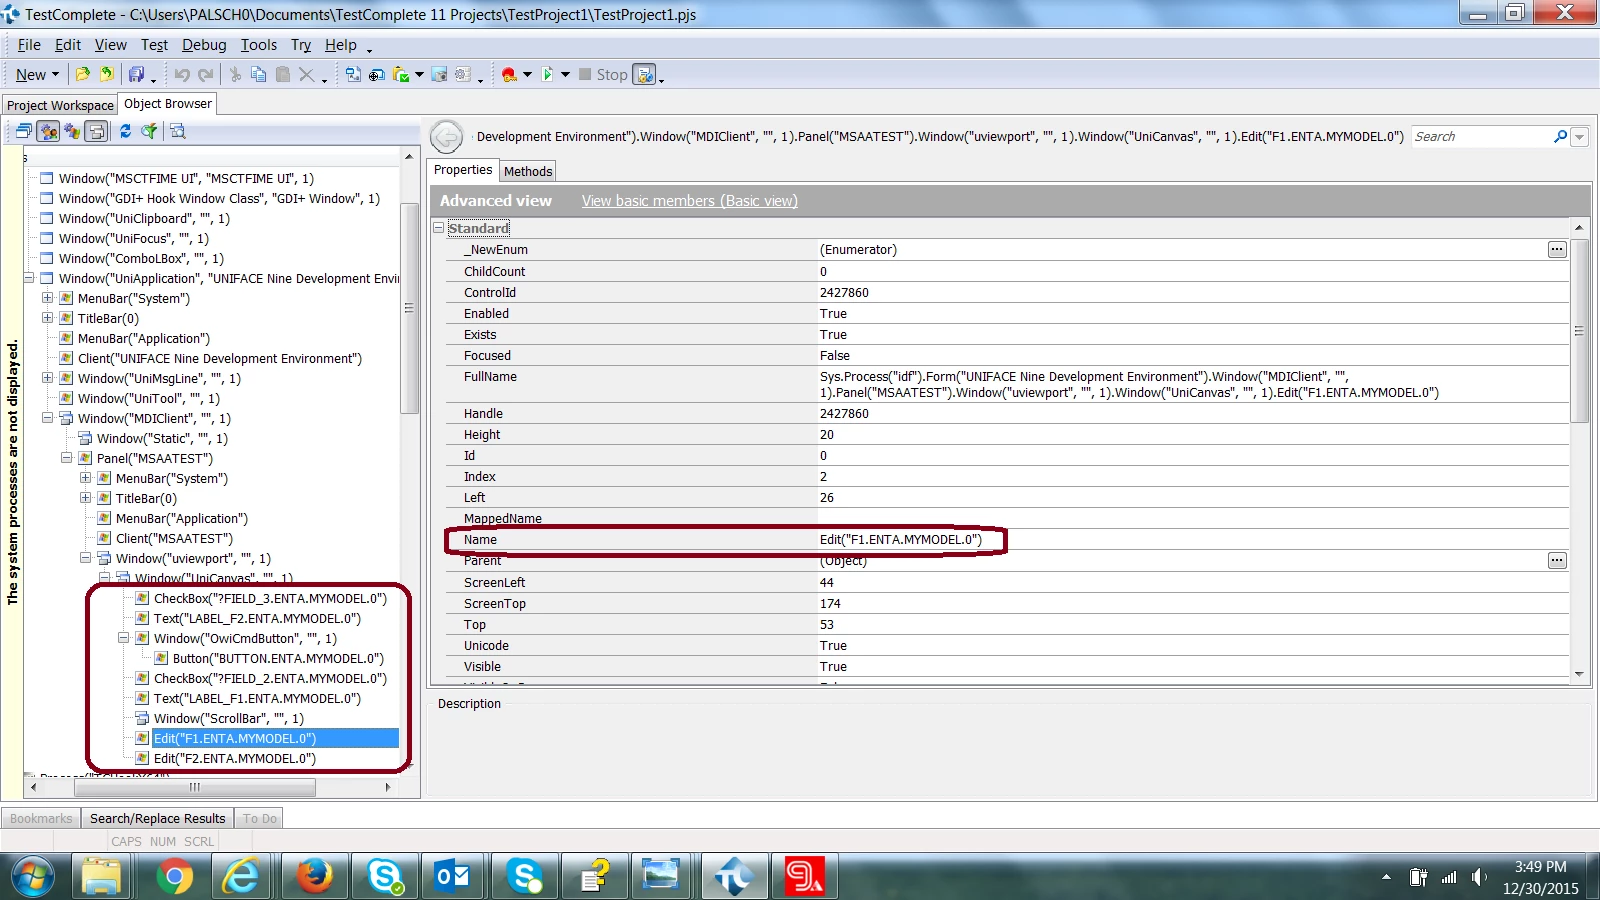
Task: Select Edit("F2.ENTA.MYMODEL.0") in the tree
Action: click(x=235, y=758)
